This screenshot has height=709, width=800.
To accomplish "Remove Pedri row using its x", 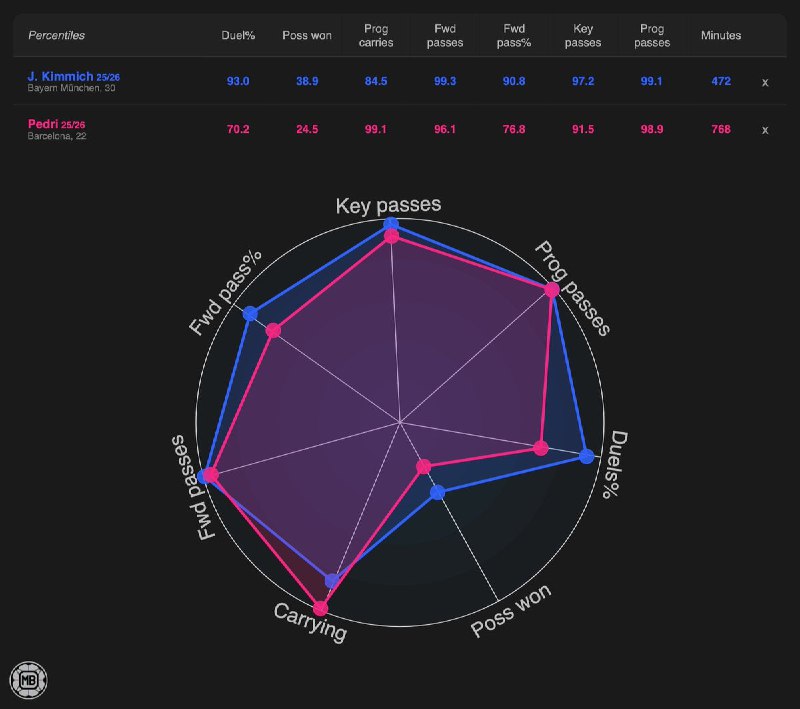I will (x=765, y=130).
